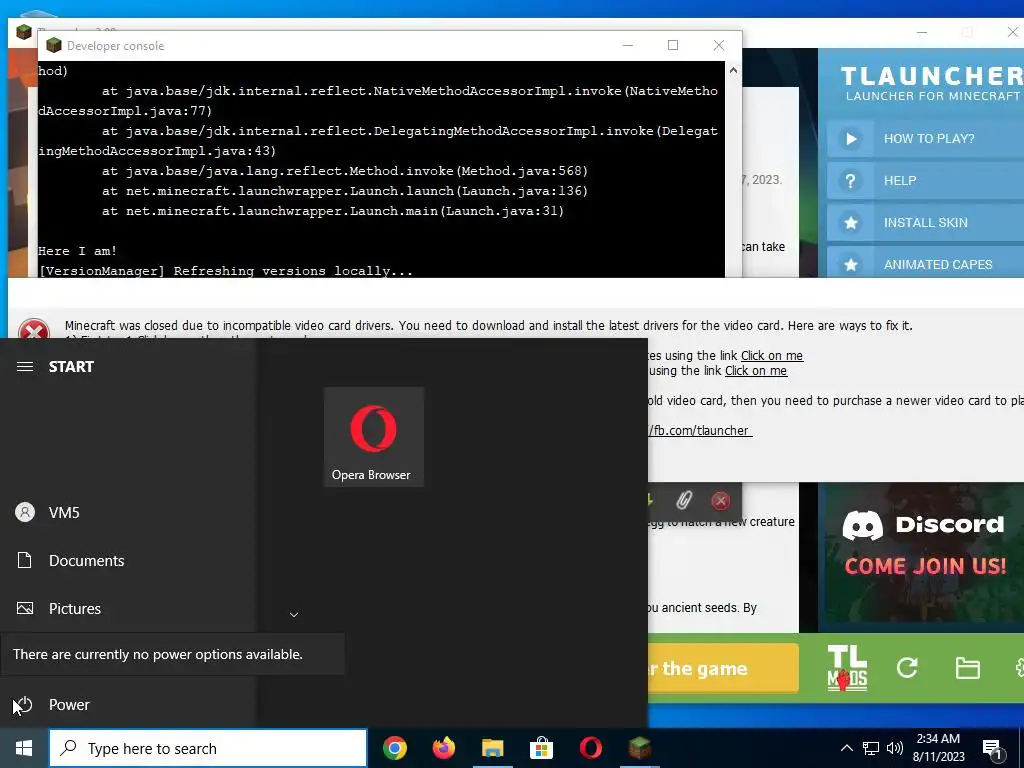Focus the Type here to search box
Image resolution: width=1024 pixels, height=768 pixels.
pos(208,748)
